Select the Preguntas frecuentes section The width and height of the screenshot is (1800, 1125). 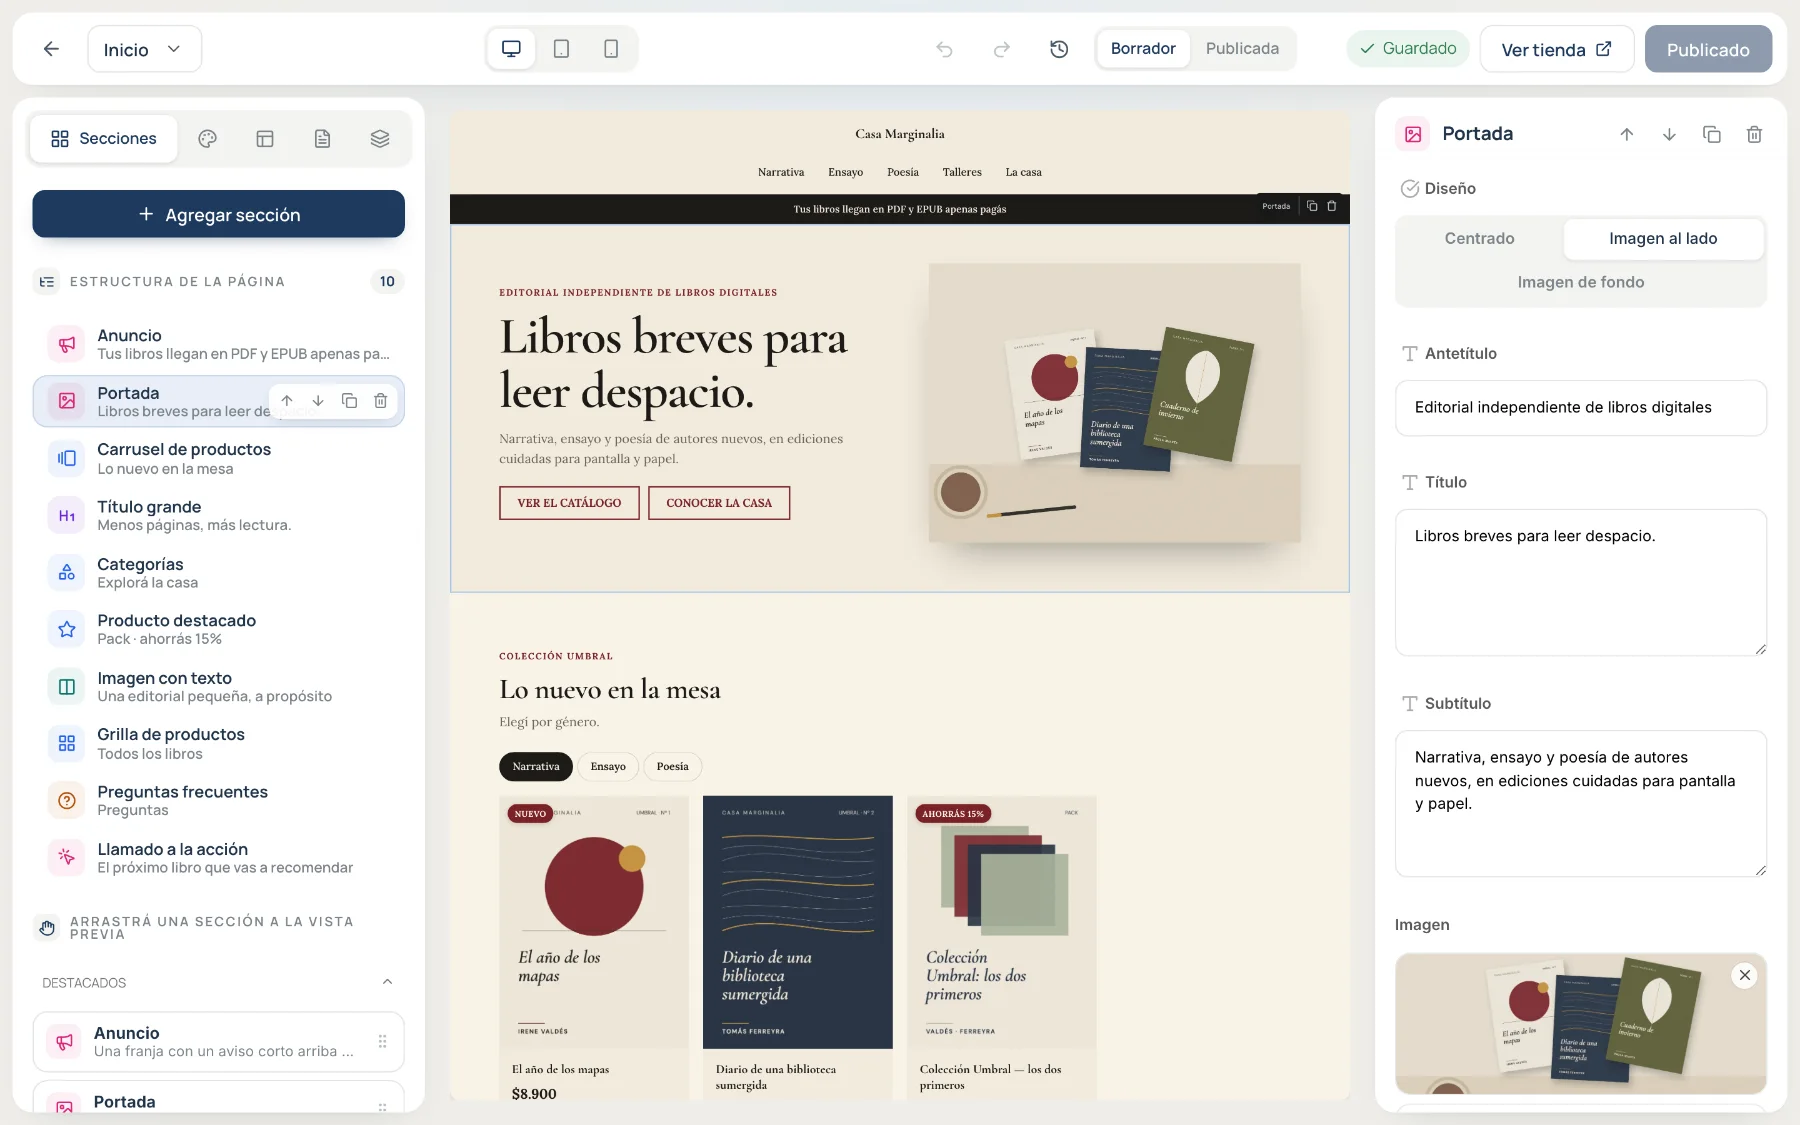point(218,800)
